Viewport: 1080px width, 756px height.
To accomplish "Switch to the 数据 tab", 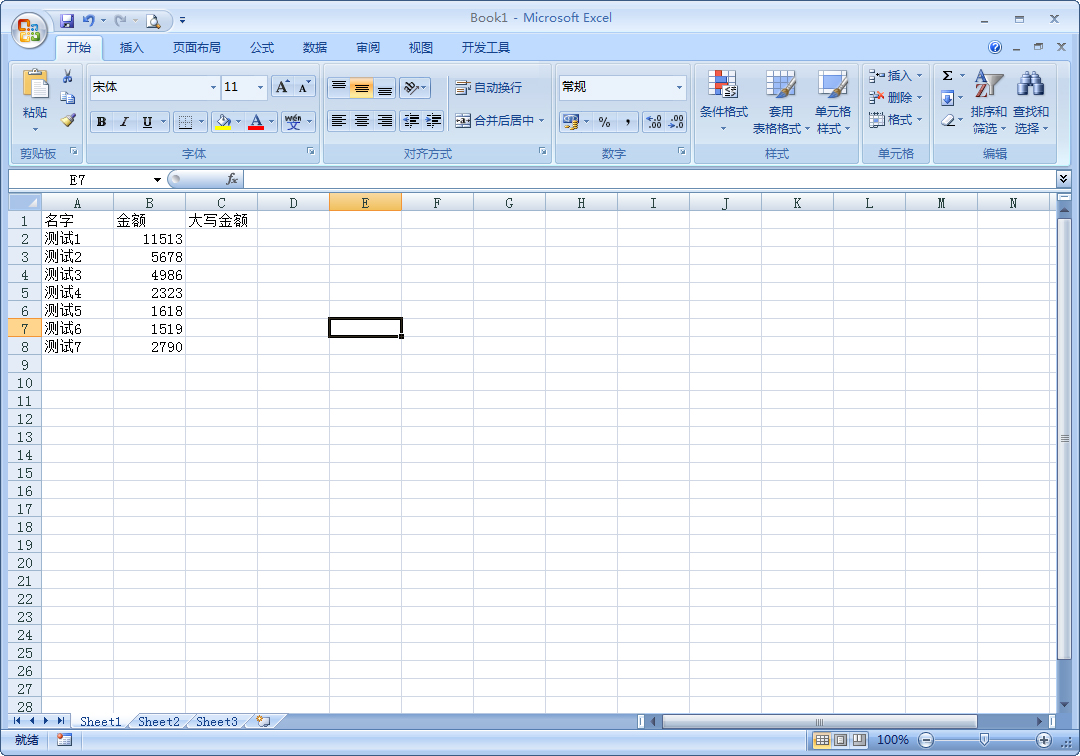I will [x=315, y=48].
